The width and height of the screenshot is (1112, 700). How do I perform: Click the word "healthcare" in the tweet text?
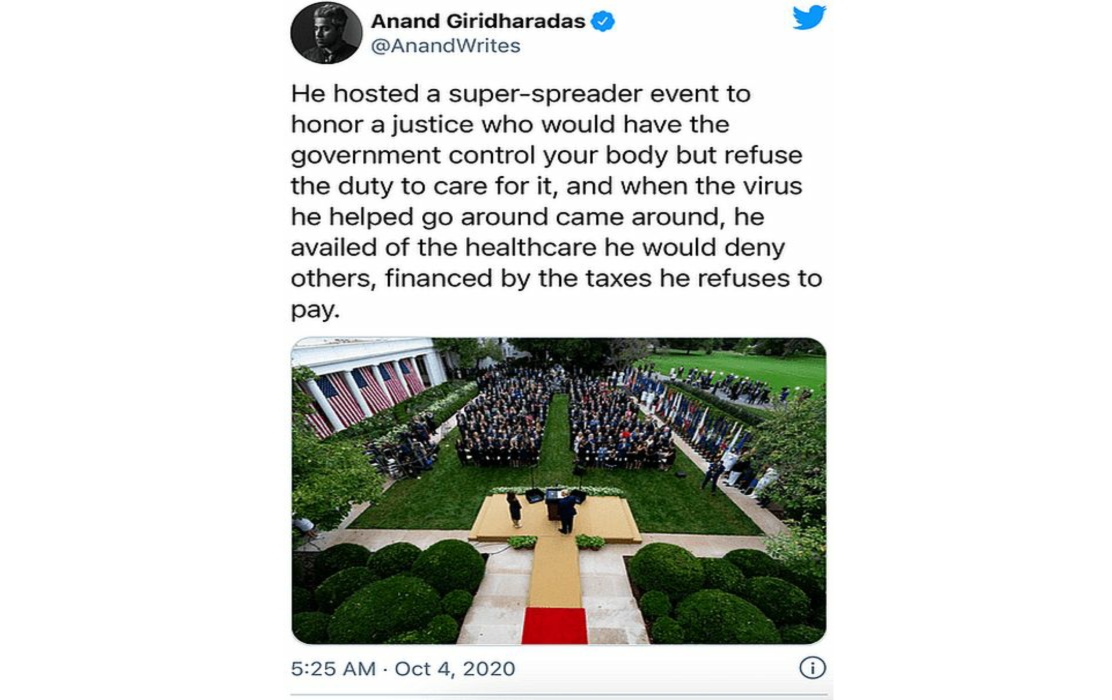coord(530,248)
